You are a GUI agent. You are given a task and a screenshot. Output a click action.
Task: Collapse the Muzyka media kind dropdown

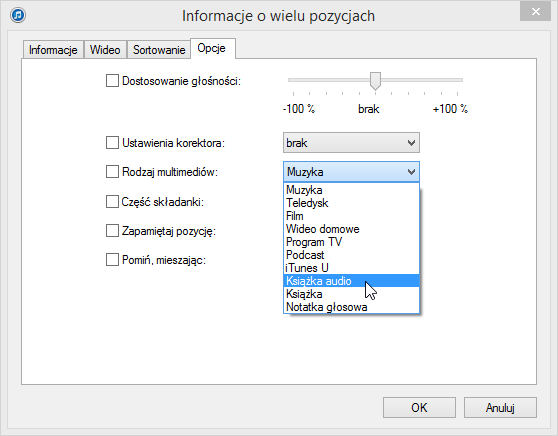click(351, 172)
